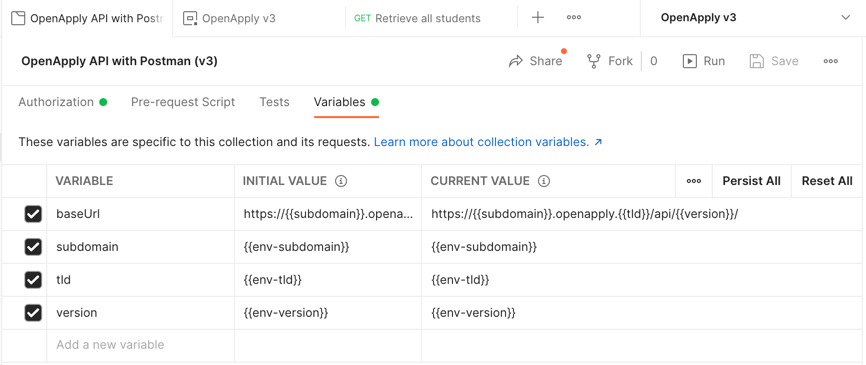This screenshot has height=365, width=866.
Task: Open collection more actions menu
Action: pyautogui.click(x=831, y=61)
